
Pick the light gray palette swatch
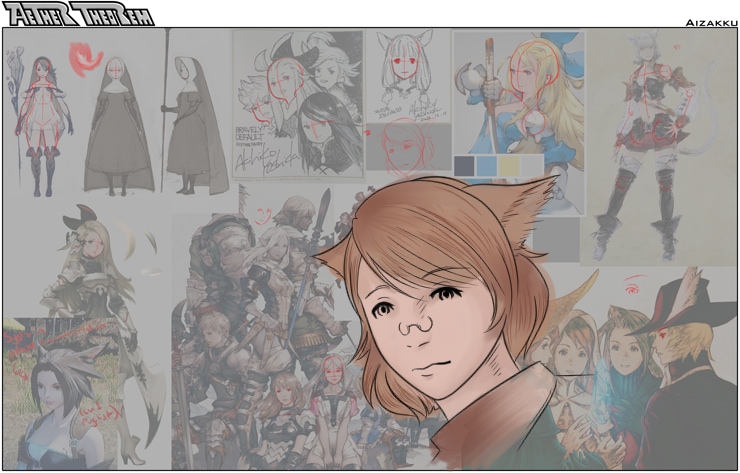[x=531, y=165]
